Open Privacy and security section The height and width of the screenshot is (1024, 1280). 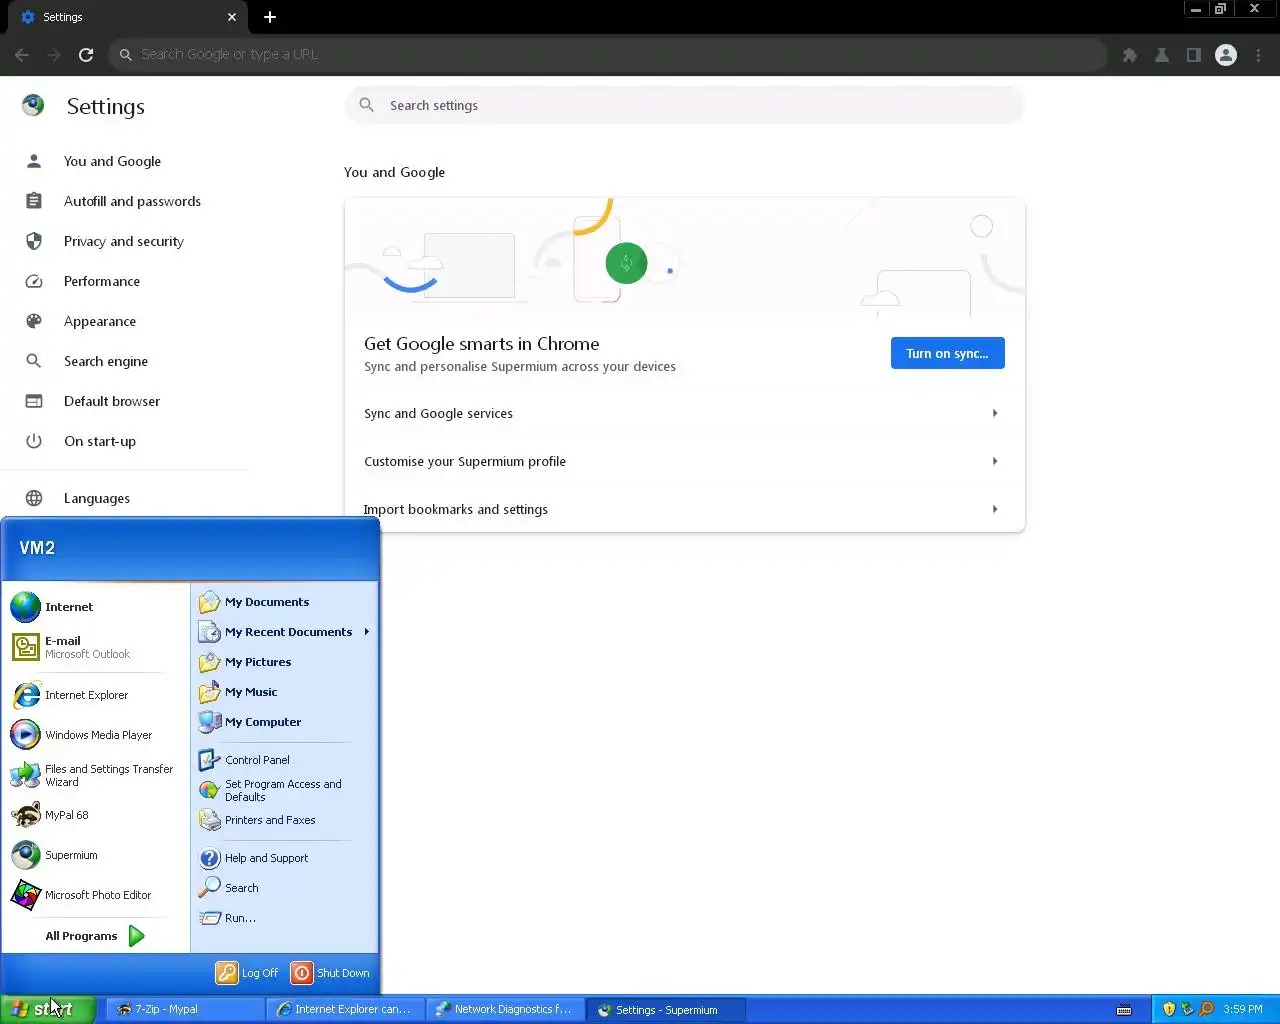(x=124, y=241)
